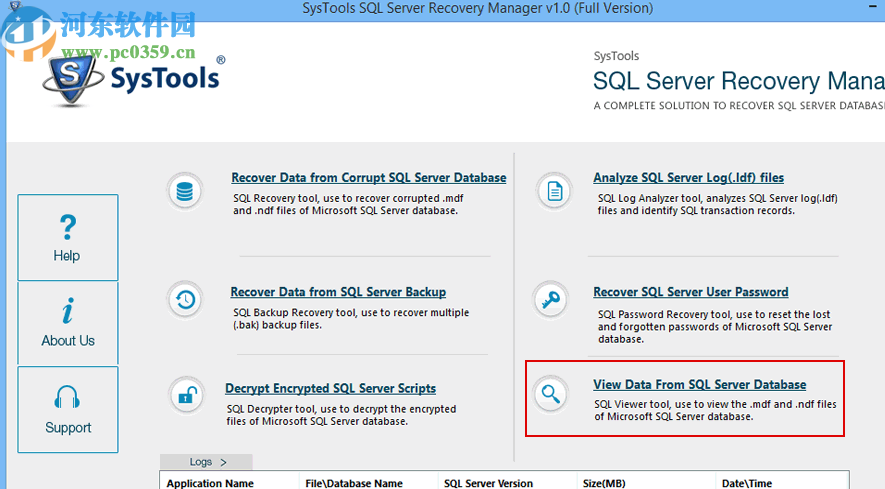Click the document icon for Log Analyzer
This screenshot has width=885, height=489.
click(554, 192)
